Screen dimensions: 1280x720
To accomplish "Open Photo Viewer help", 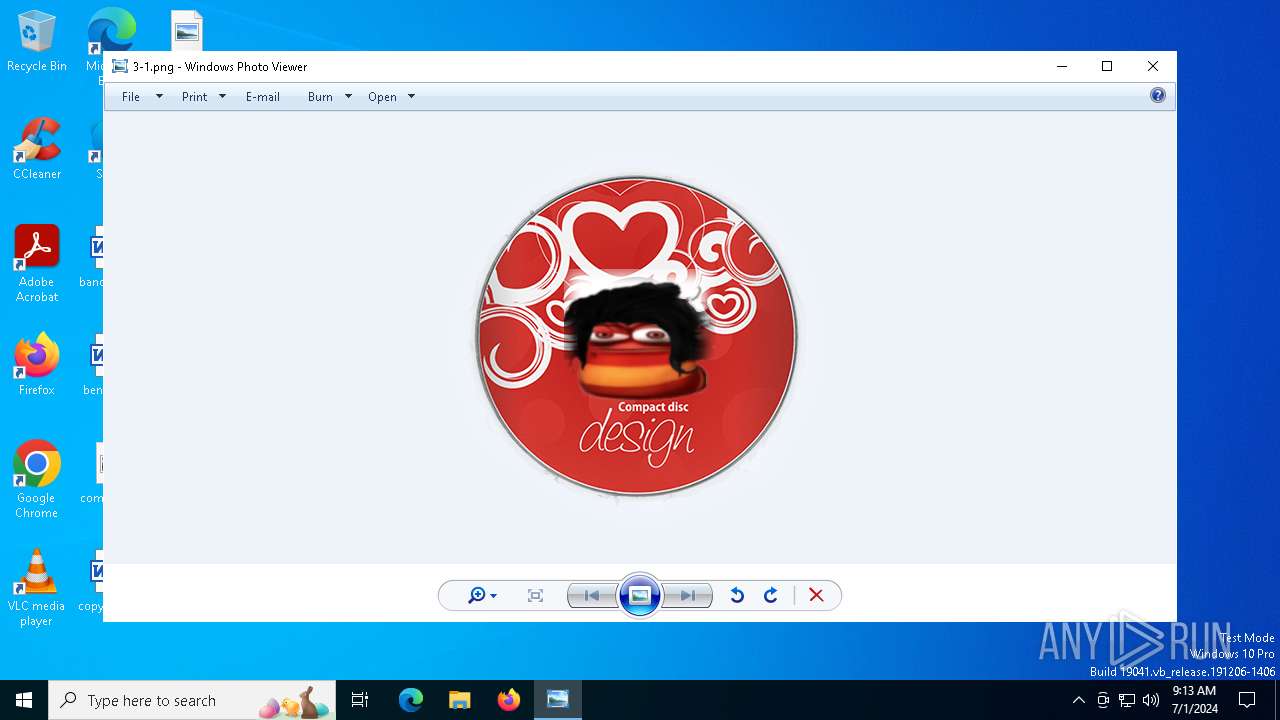I will pyautogui.click(x=1158, y=96).
